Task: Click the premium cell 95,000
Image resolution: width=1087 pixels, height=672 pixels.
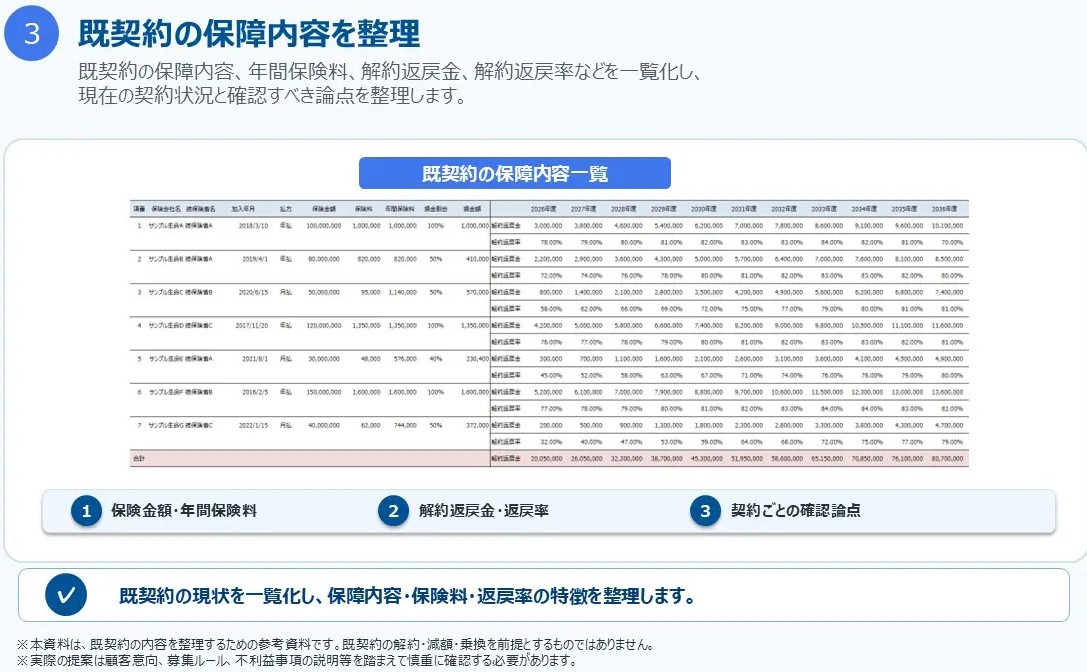Action: [x=370, y=292]
